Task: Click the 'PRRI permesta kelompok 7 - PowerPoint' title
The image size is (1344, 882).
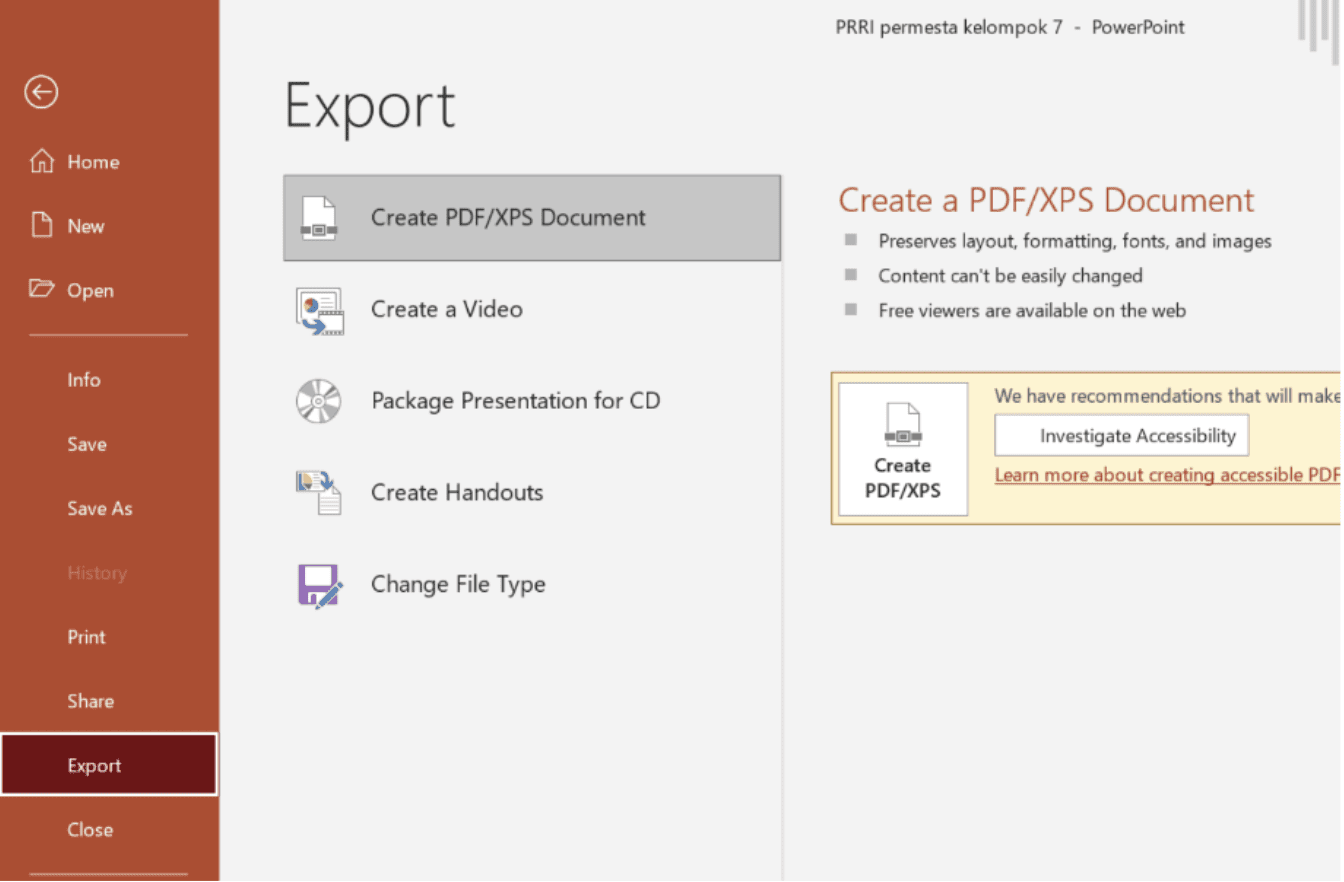Action: [x=1010, y=28]
